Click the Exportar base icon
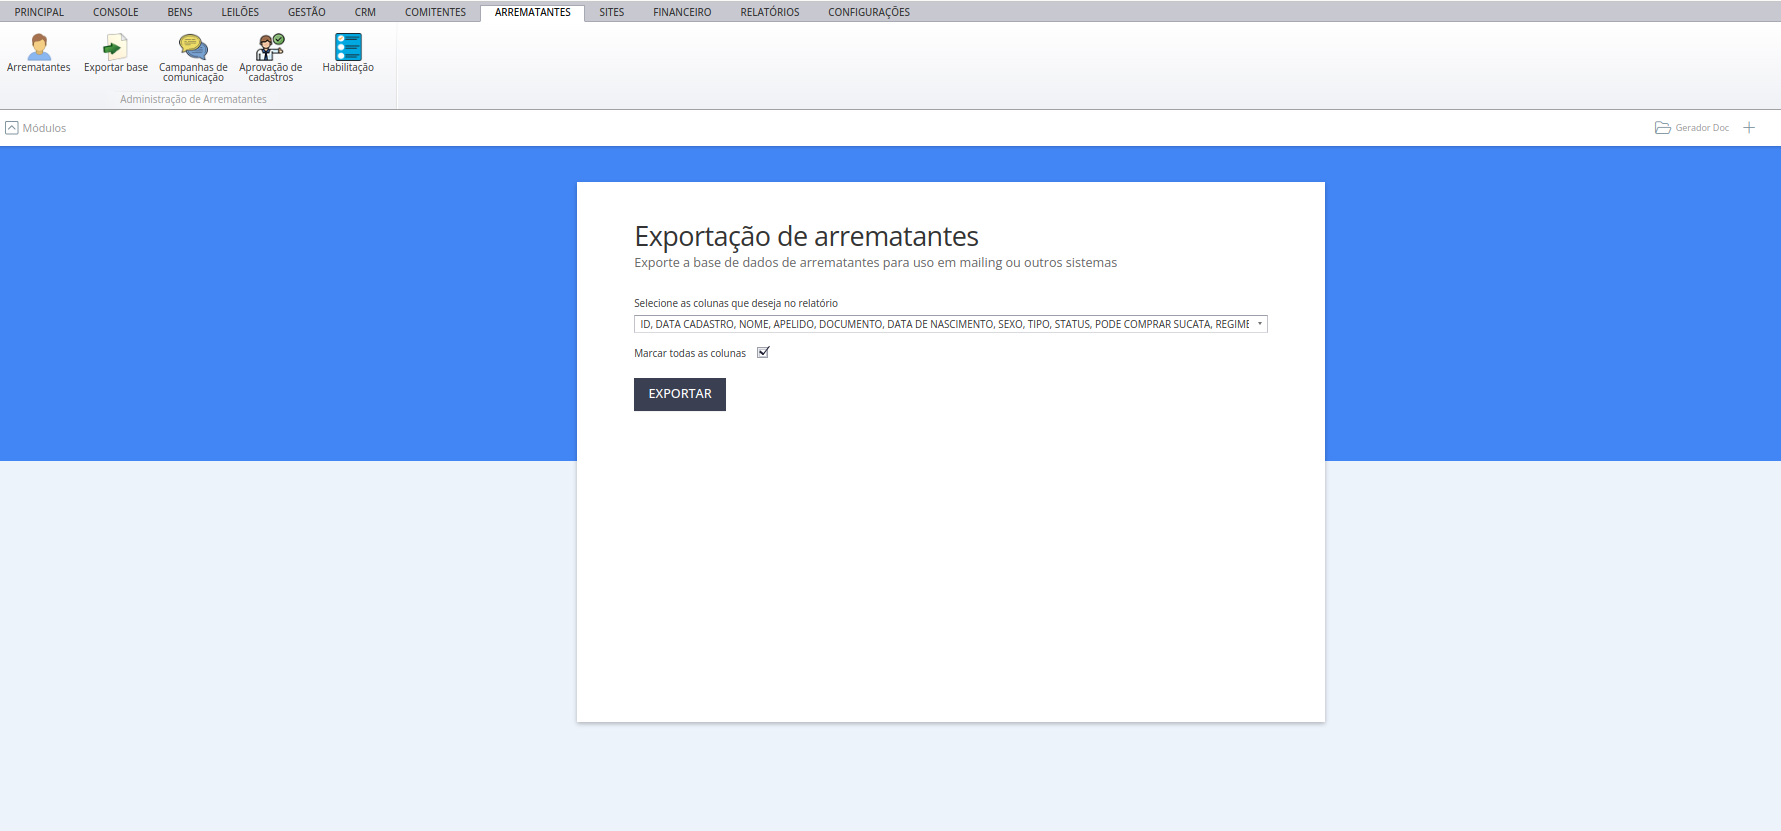Image resolution: width=1781 pixels, height=831 pixels. pyautogui.click(x=116, y=47)
